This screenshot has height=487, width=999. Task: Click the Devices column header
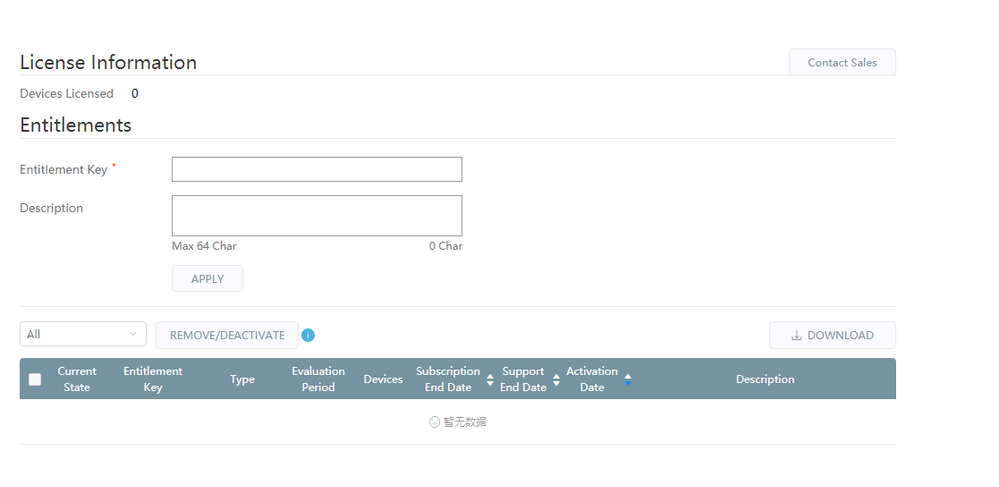coord(383,379)
